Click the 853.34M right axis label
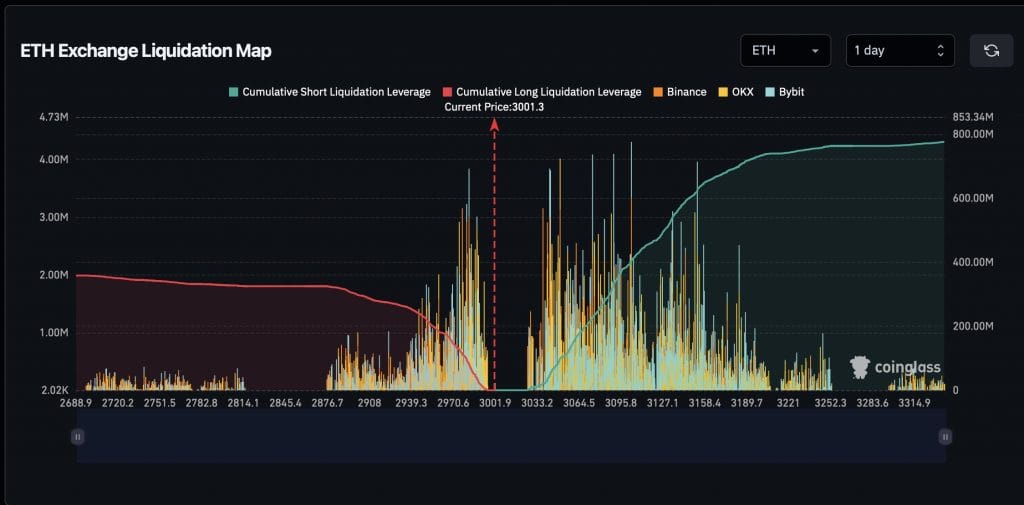Screen dimensions: 1024x505 972,118
